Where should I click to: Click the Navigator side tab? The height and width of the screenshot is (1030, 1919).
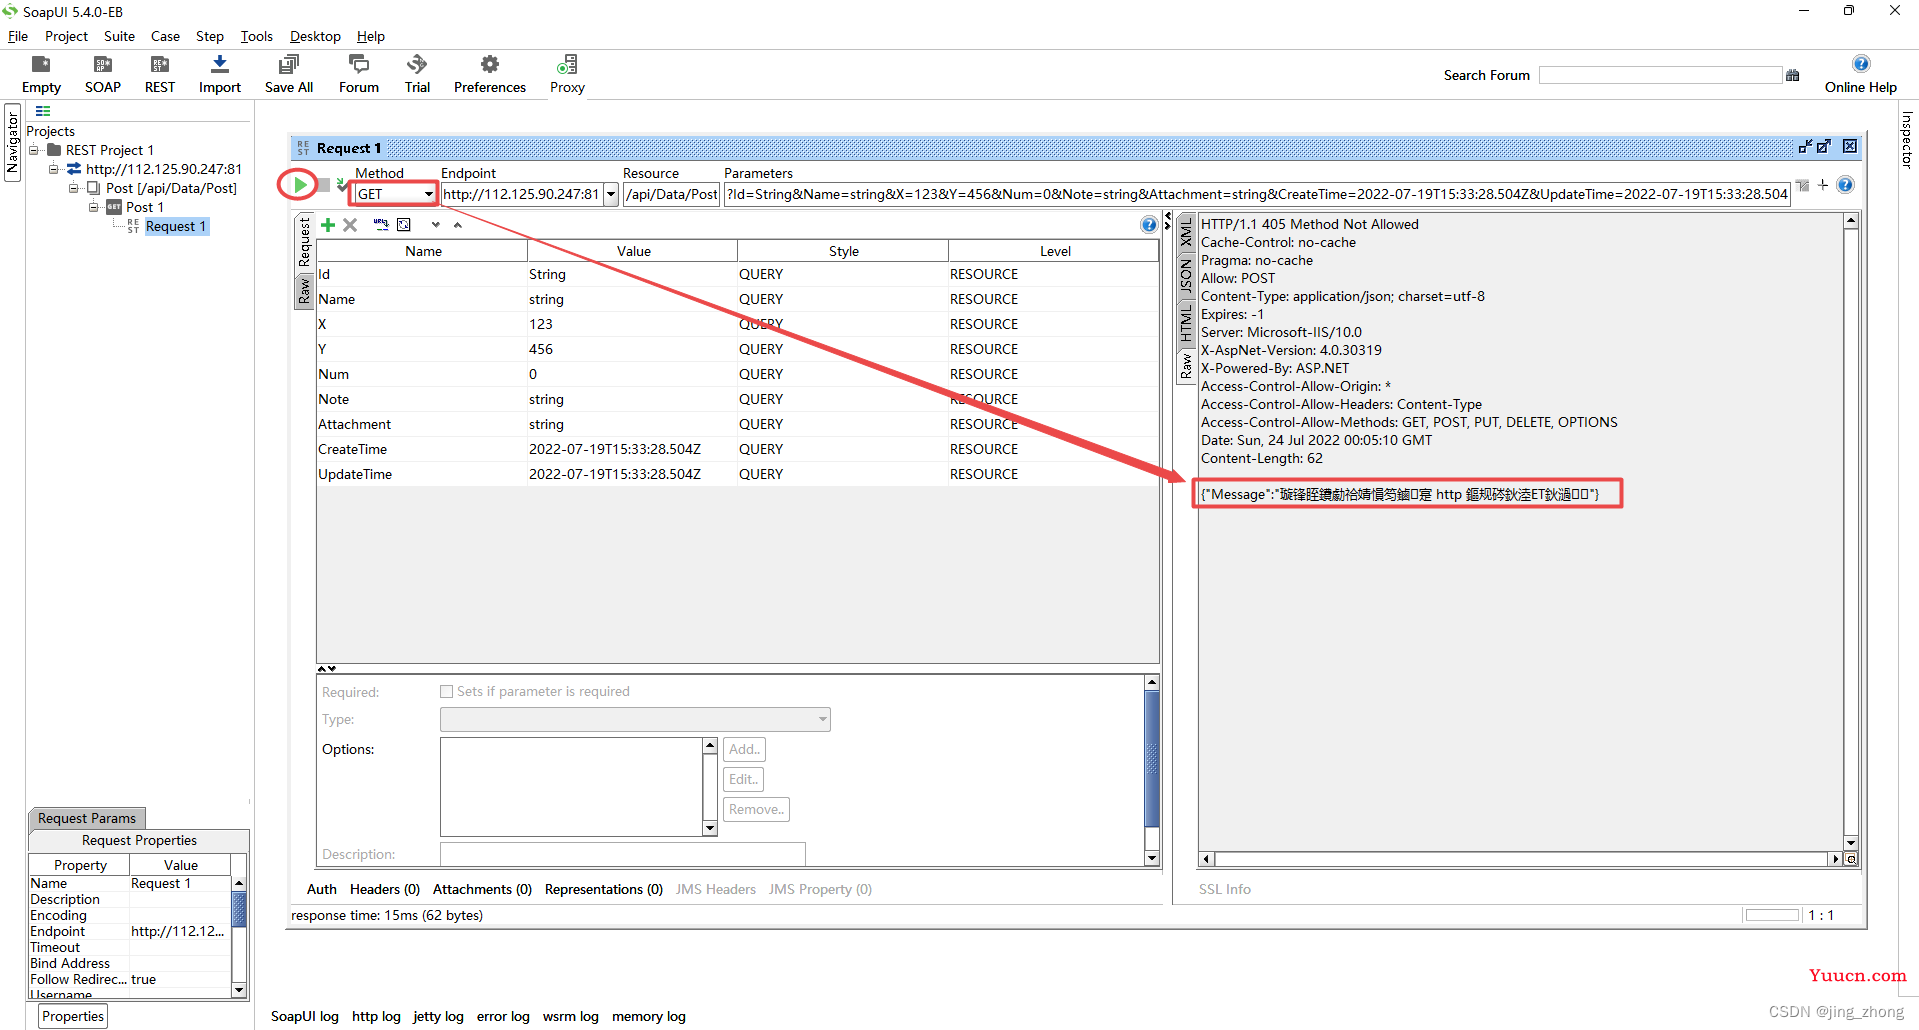point(12,142)
